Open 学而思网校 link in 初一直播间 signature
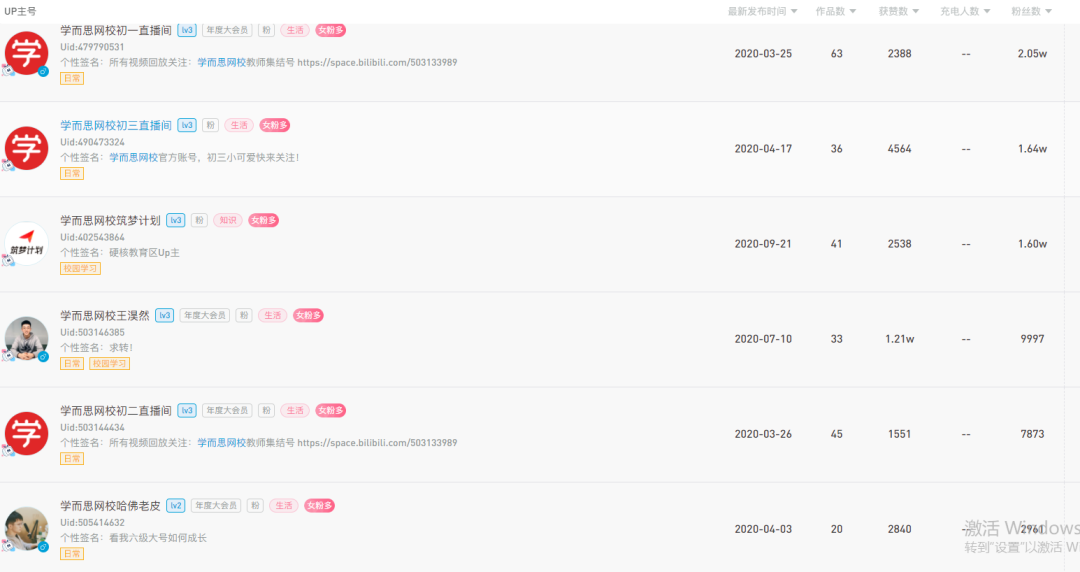Image resolution: width=1080 pixels, height=572 pixels. tap(221, 62)
